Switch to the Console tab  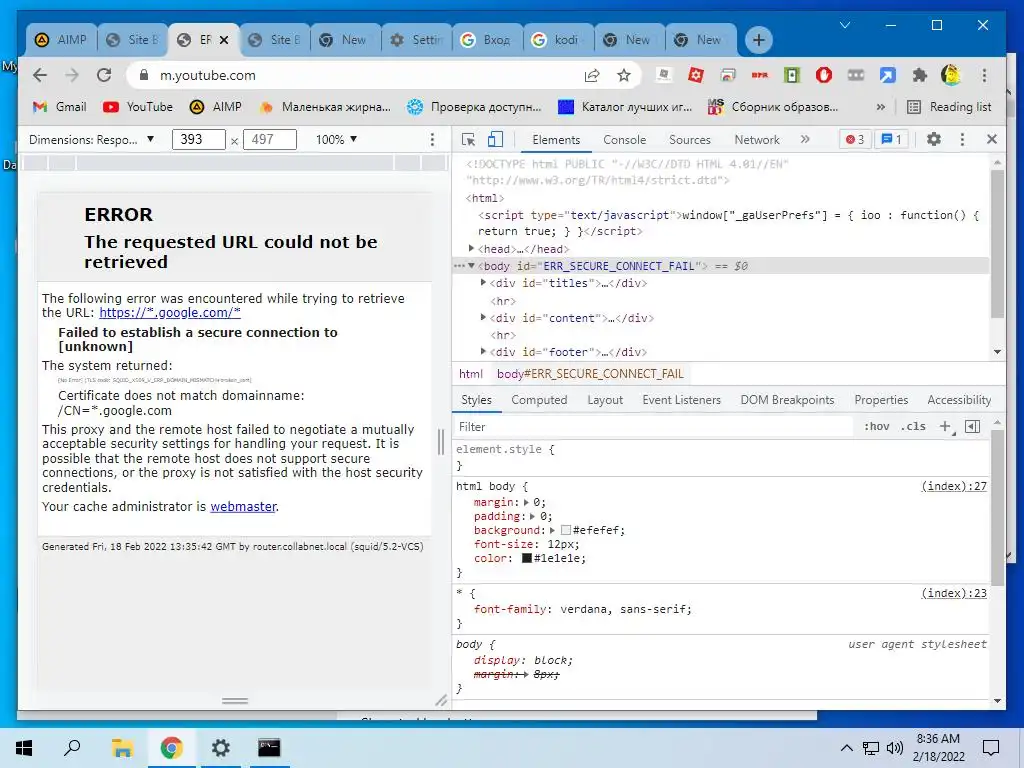point(624,140)
